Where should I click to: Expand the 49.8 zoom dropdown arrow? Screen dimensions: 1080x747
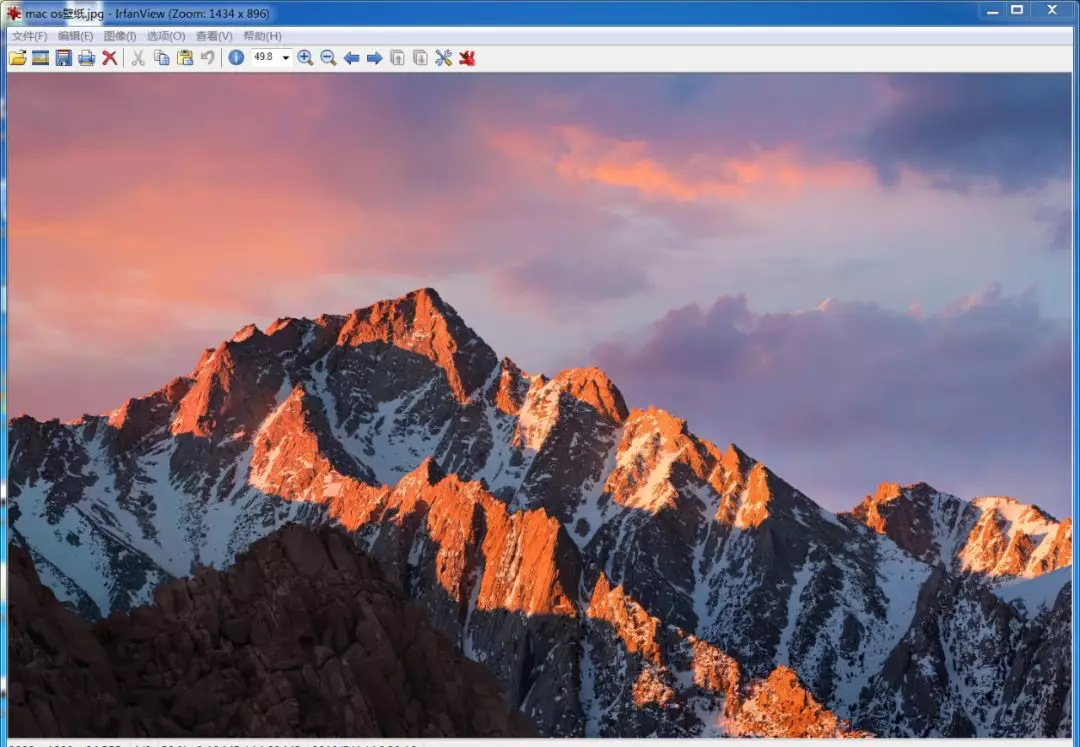(286, 58)
